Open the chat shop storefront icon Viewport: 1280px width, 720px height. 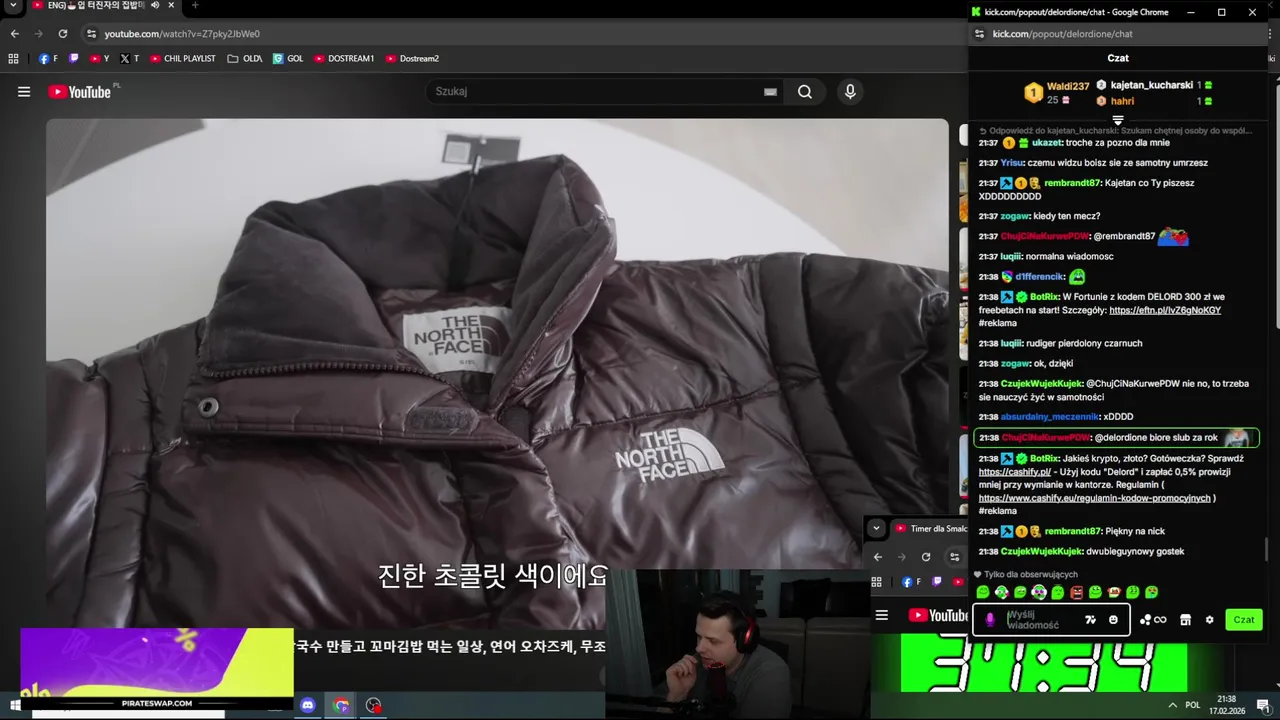click(x=1185, y=620)
